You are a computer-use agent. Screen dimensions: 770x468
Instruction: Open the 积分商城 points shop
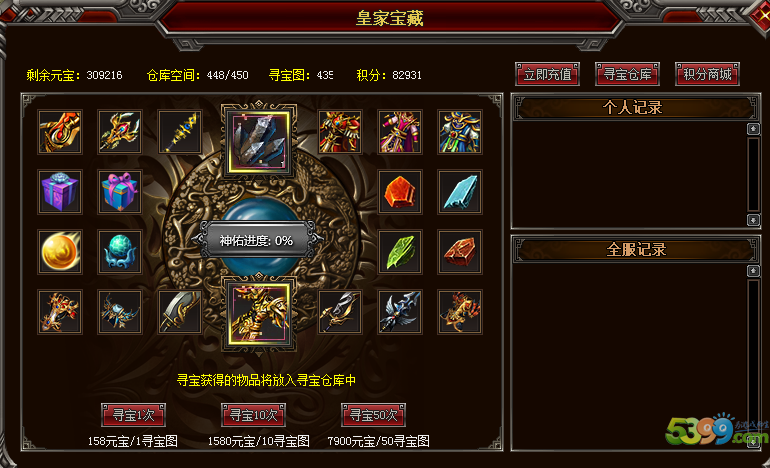pos(707,74)
